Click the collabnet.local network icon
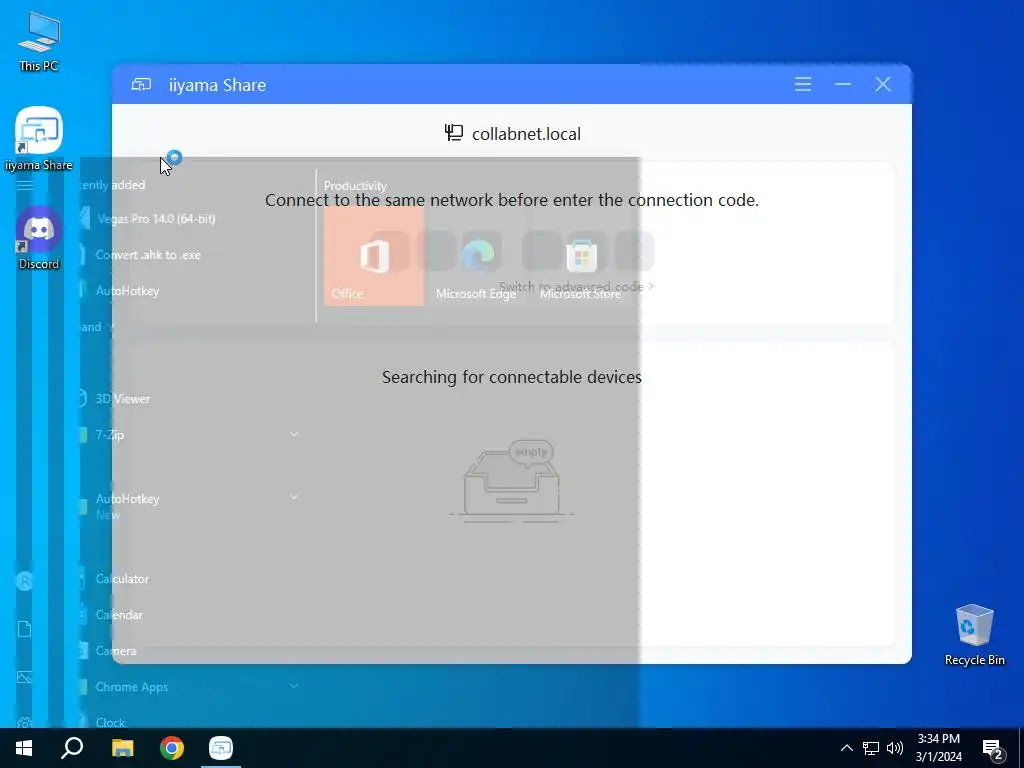Screen dimensions: 1024x768 454,133
